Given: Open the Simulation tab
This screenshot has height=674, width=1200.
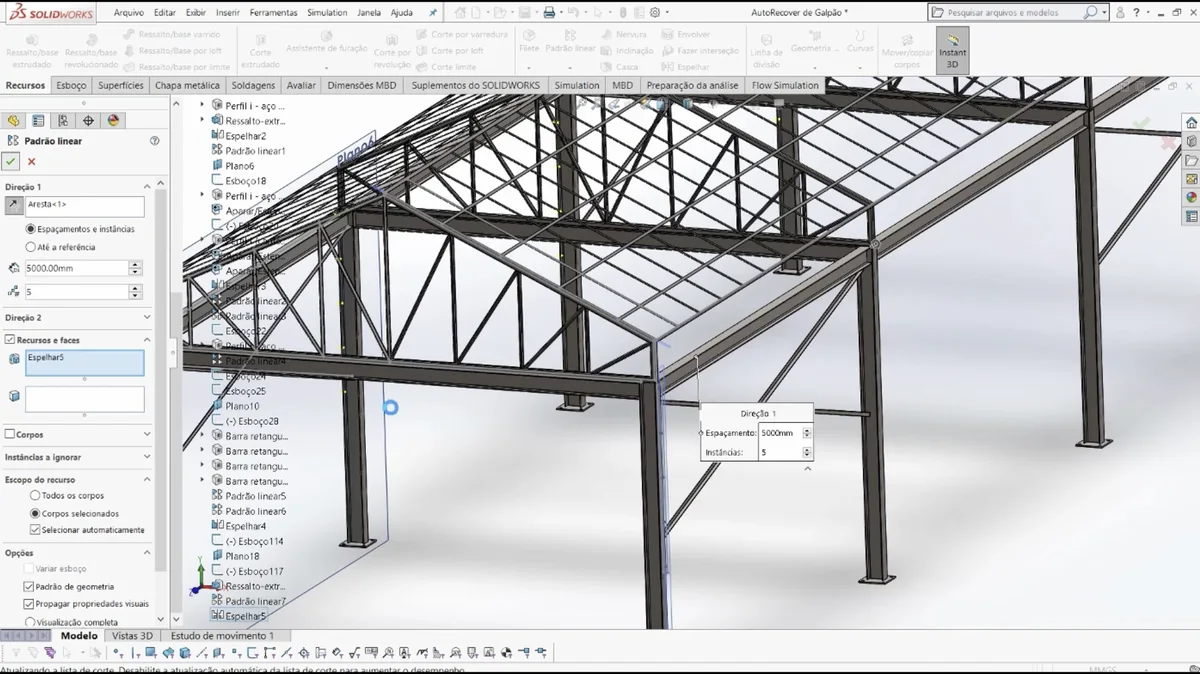Looking at the screenshot, I should point(577,85).
